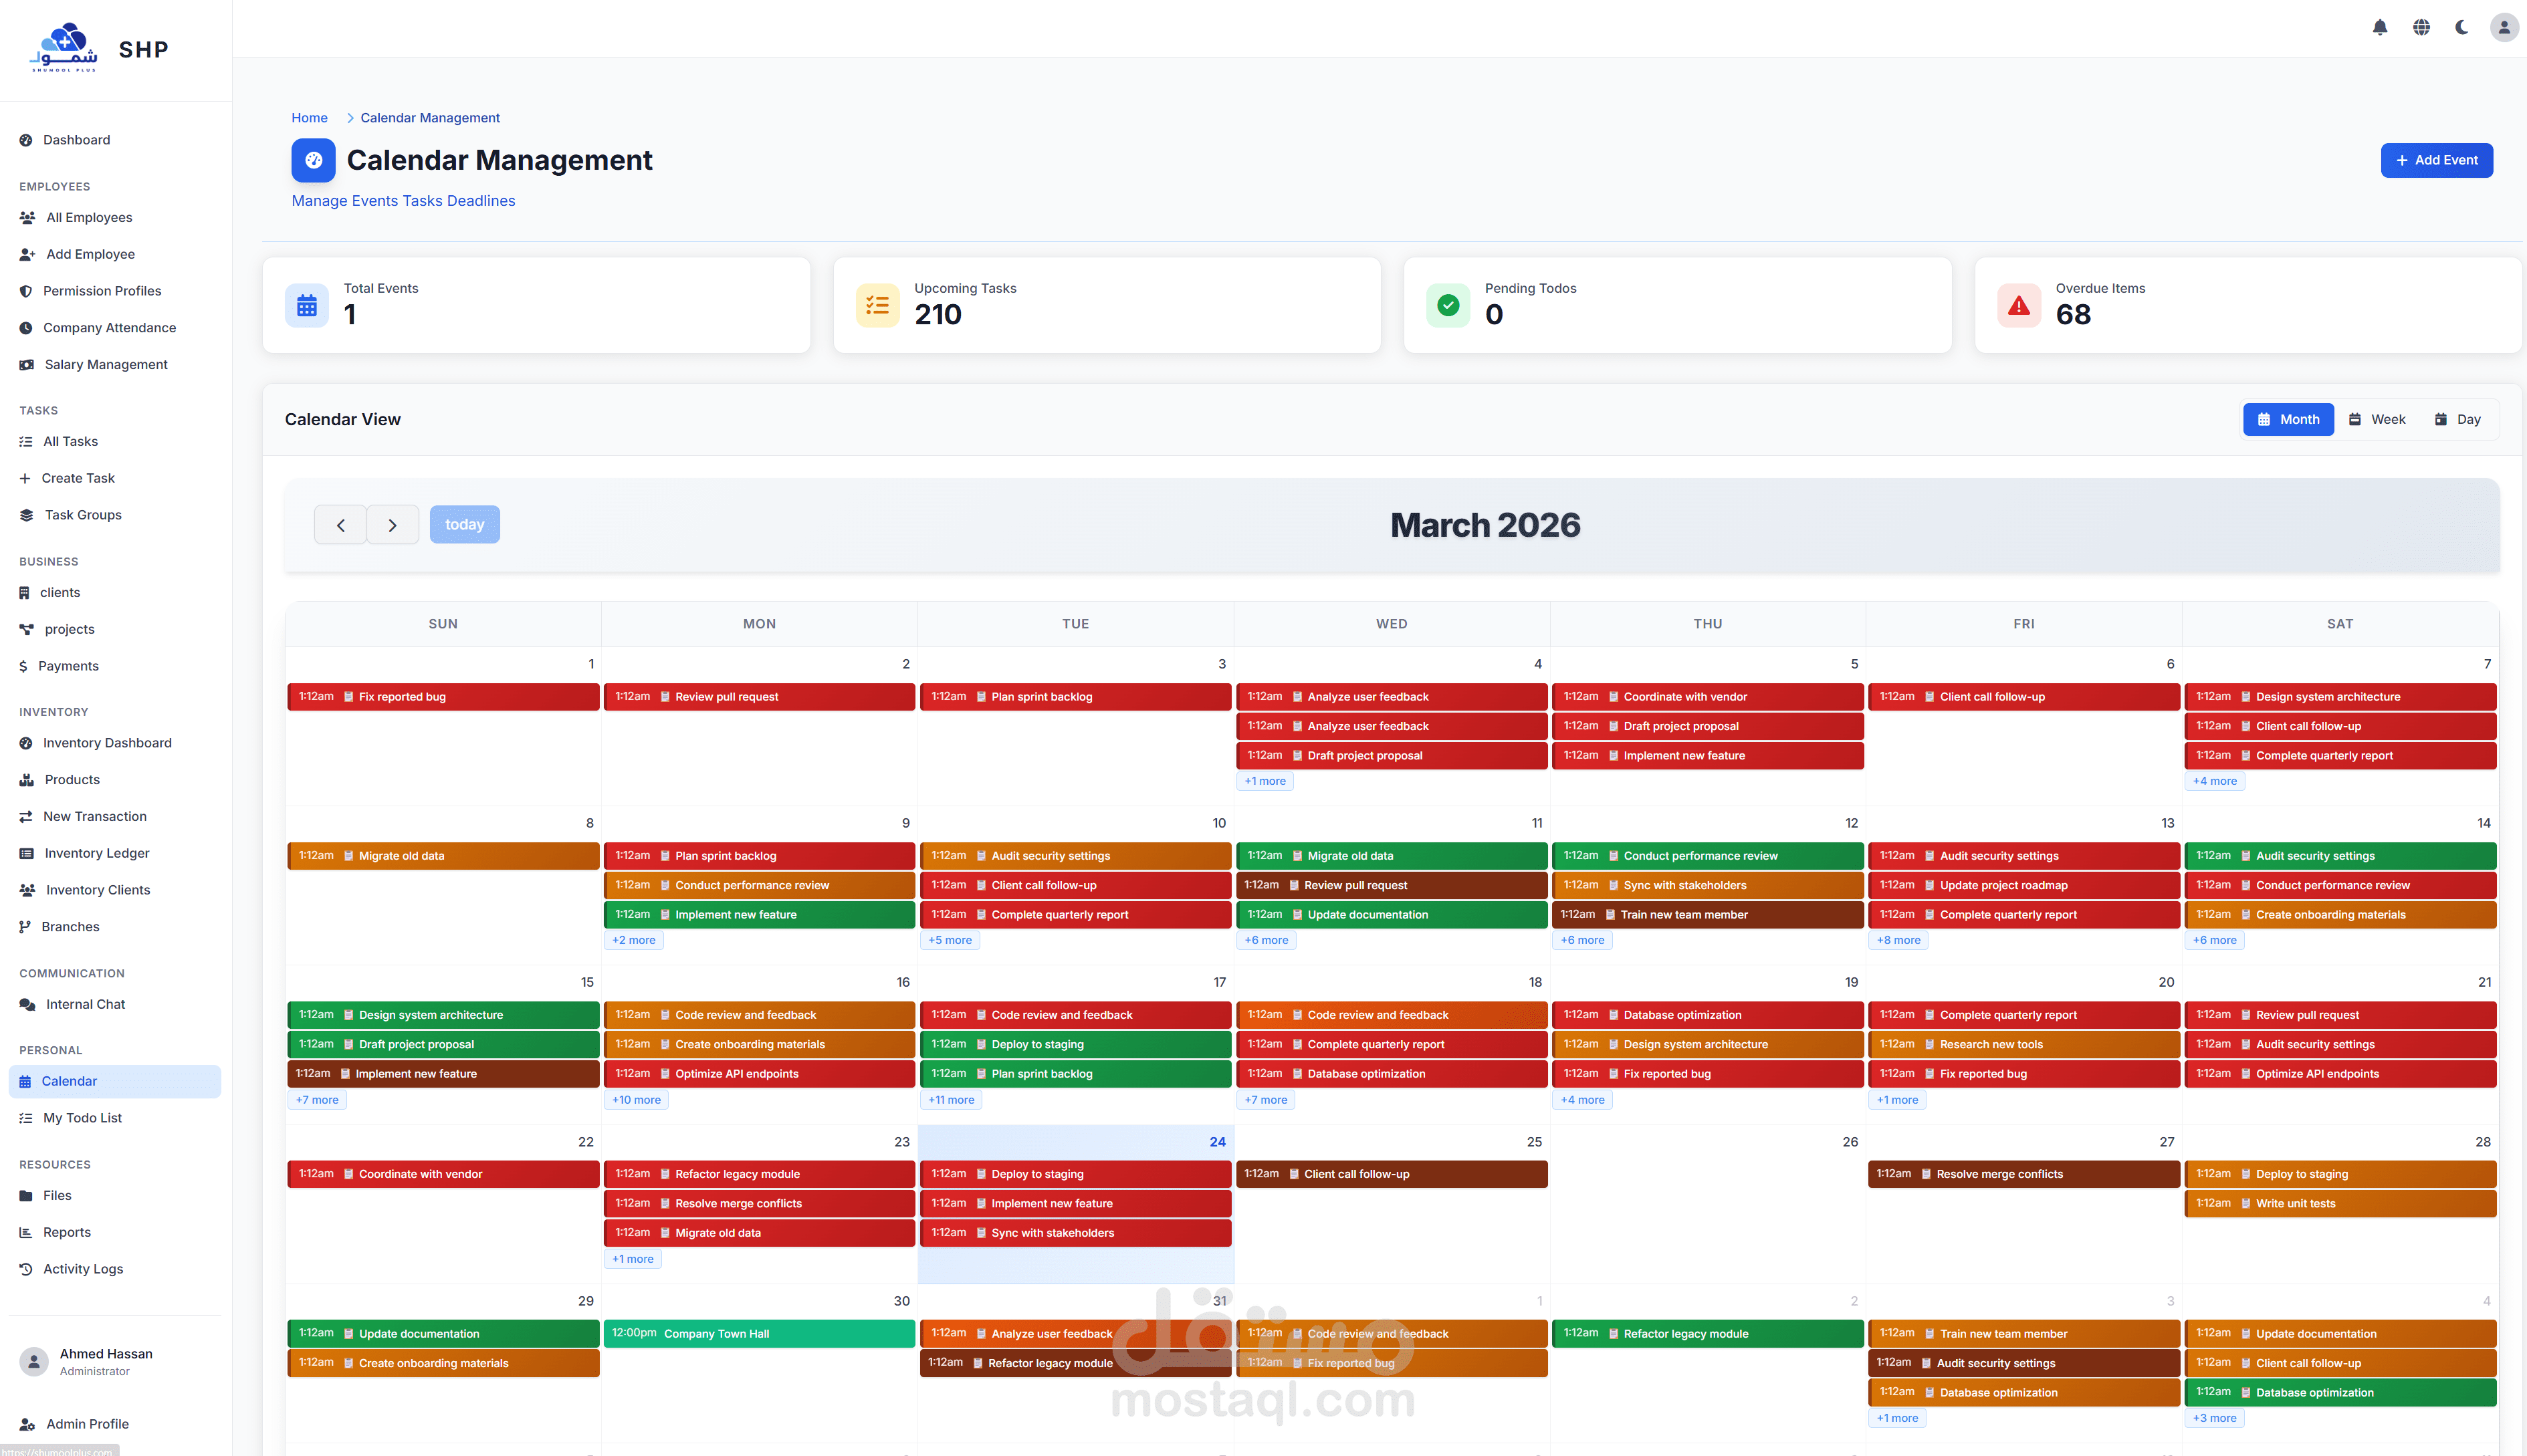The height and width of the screenshot is (1456, 2527).
Task: Click the Pending Todos checkmark icon
Action: tap(1448, 306)
